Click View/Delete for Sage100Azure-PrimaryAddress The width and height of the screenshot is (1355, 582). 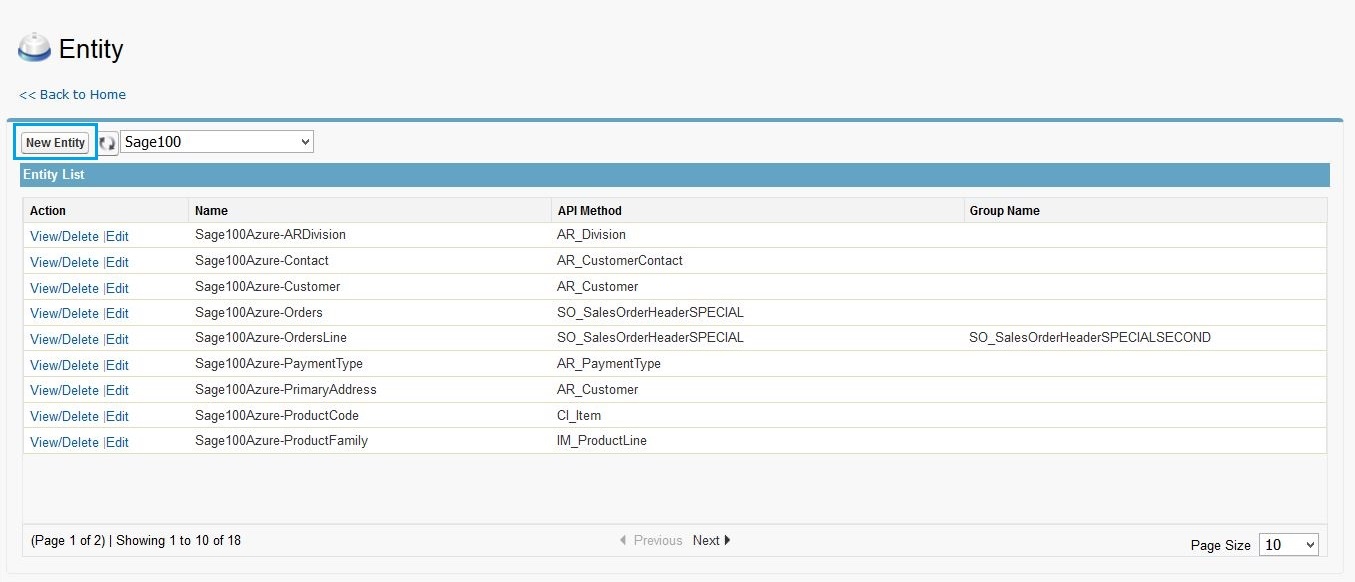click(x=65, y=390)
